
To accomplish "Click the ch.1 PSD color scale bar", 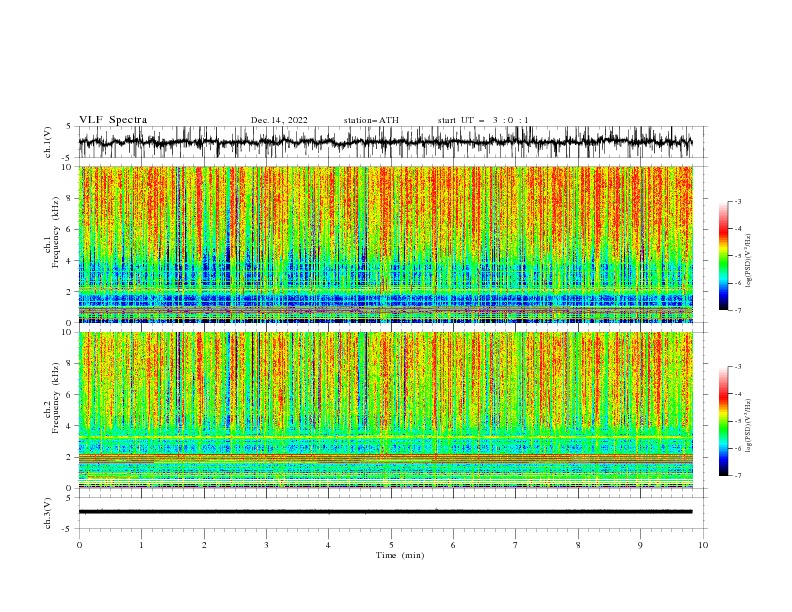I will coord(724,256).
